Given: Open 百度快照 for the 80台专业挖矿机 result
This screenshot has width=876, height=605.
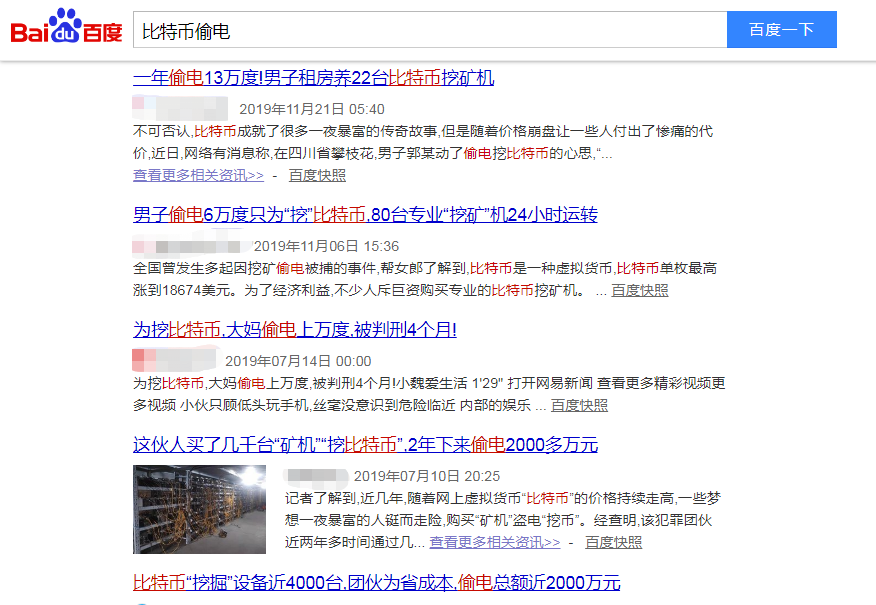Looking at the screenshot, I should (x=640, y=291).
